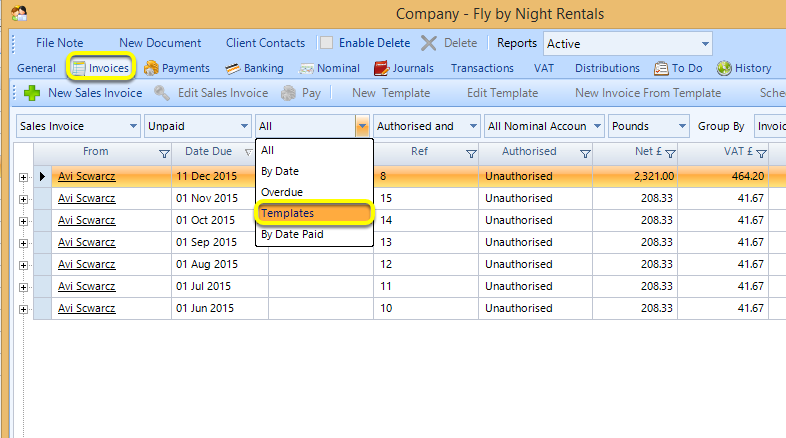Choose By Date in the dropdown list
Screen dimensions: 786x438
pyautogui.click(x=314, y=171)
